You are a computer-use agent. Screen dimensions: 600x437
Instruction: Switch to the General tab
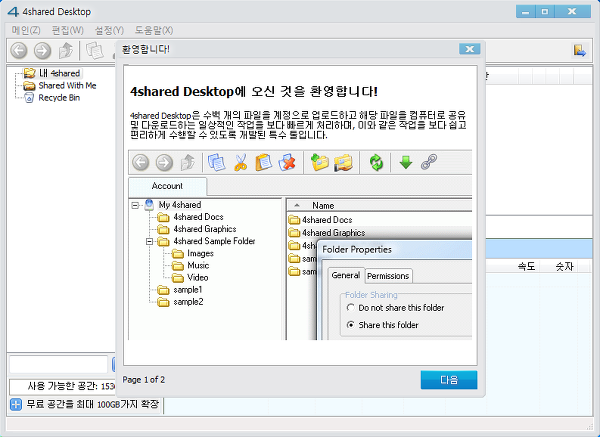point(346,275)
